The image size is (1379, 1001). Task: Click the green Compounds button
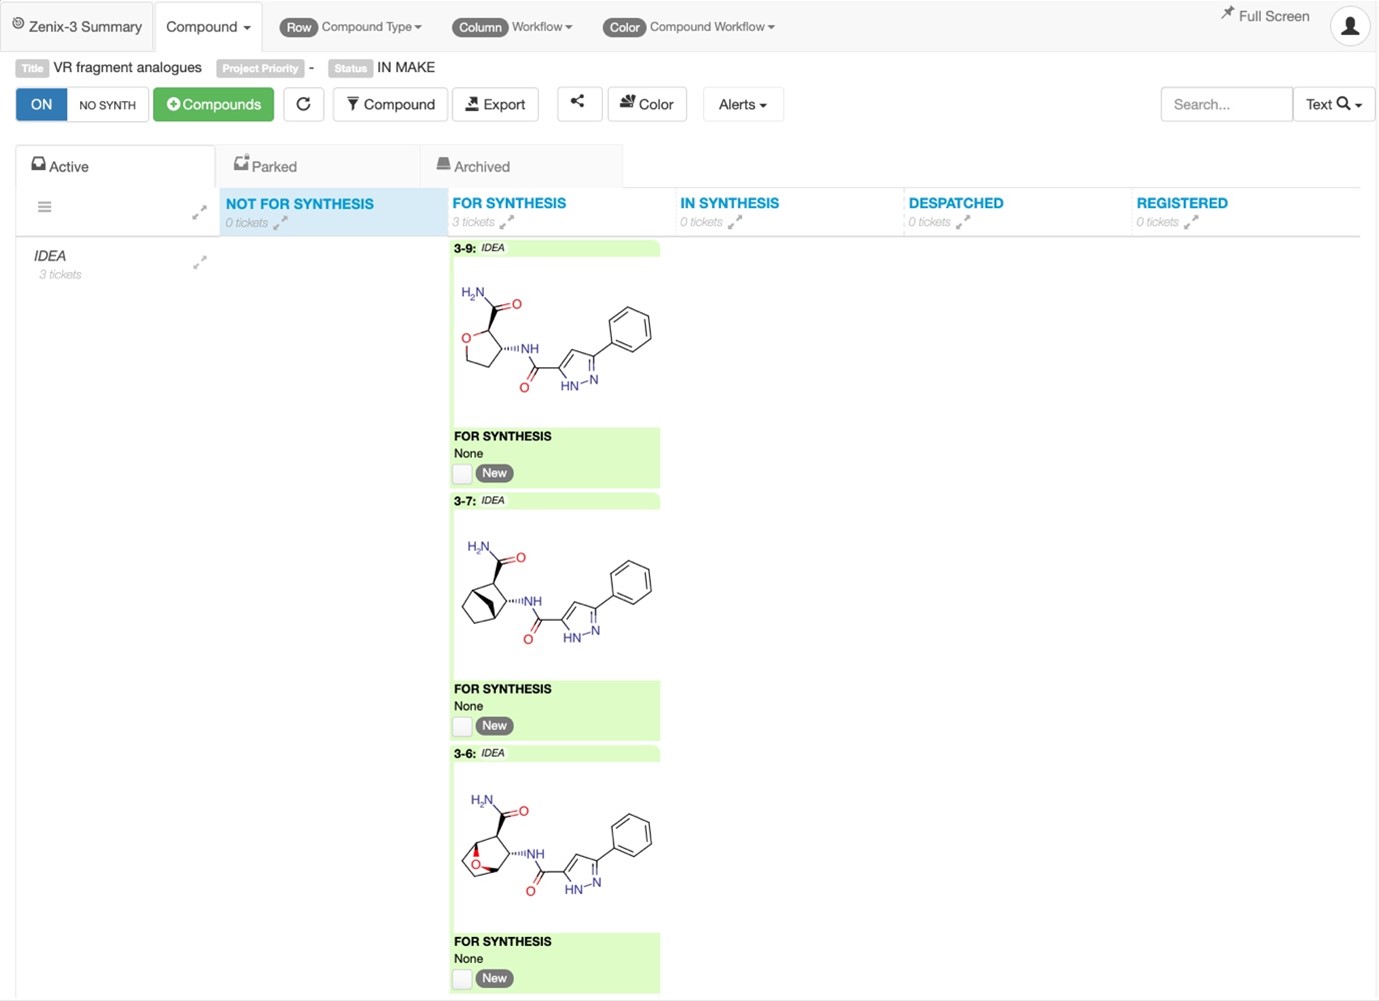tap(213, 104)
